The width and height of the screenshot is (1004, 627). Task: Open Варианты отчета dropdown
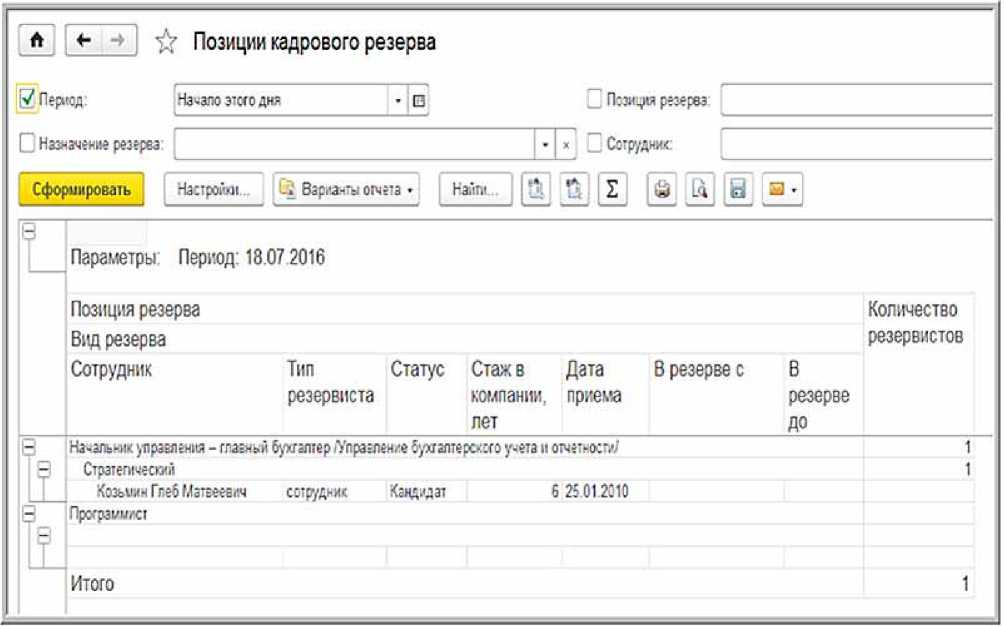point(346,190)
